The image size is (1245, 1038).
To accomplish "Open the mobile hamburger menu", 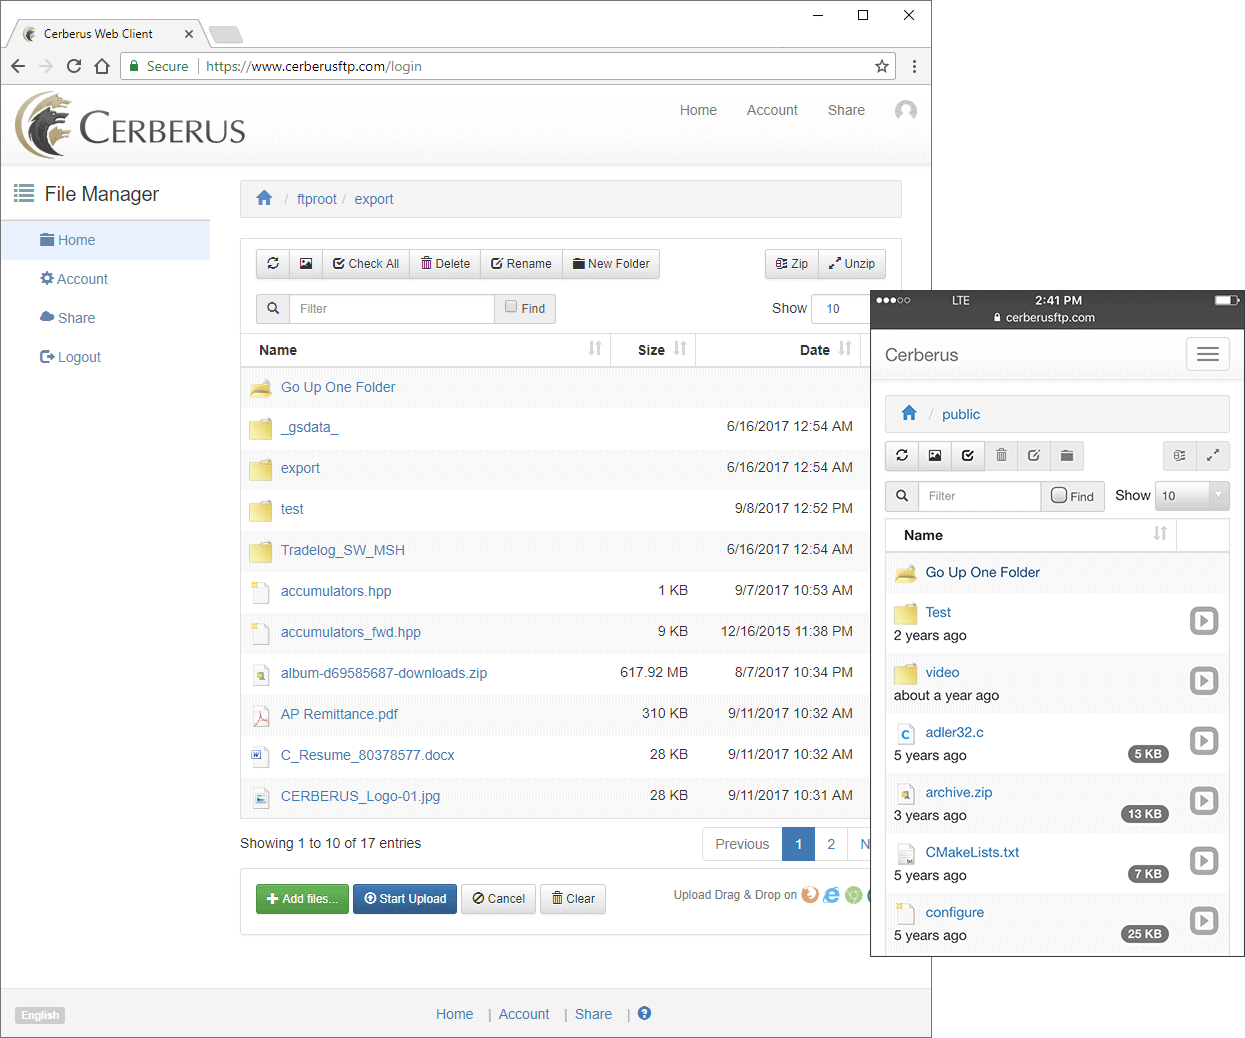I will click(x=1207, y=354).
